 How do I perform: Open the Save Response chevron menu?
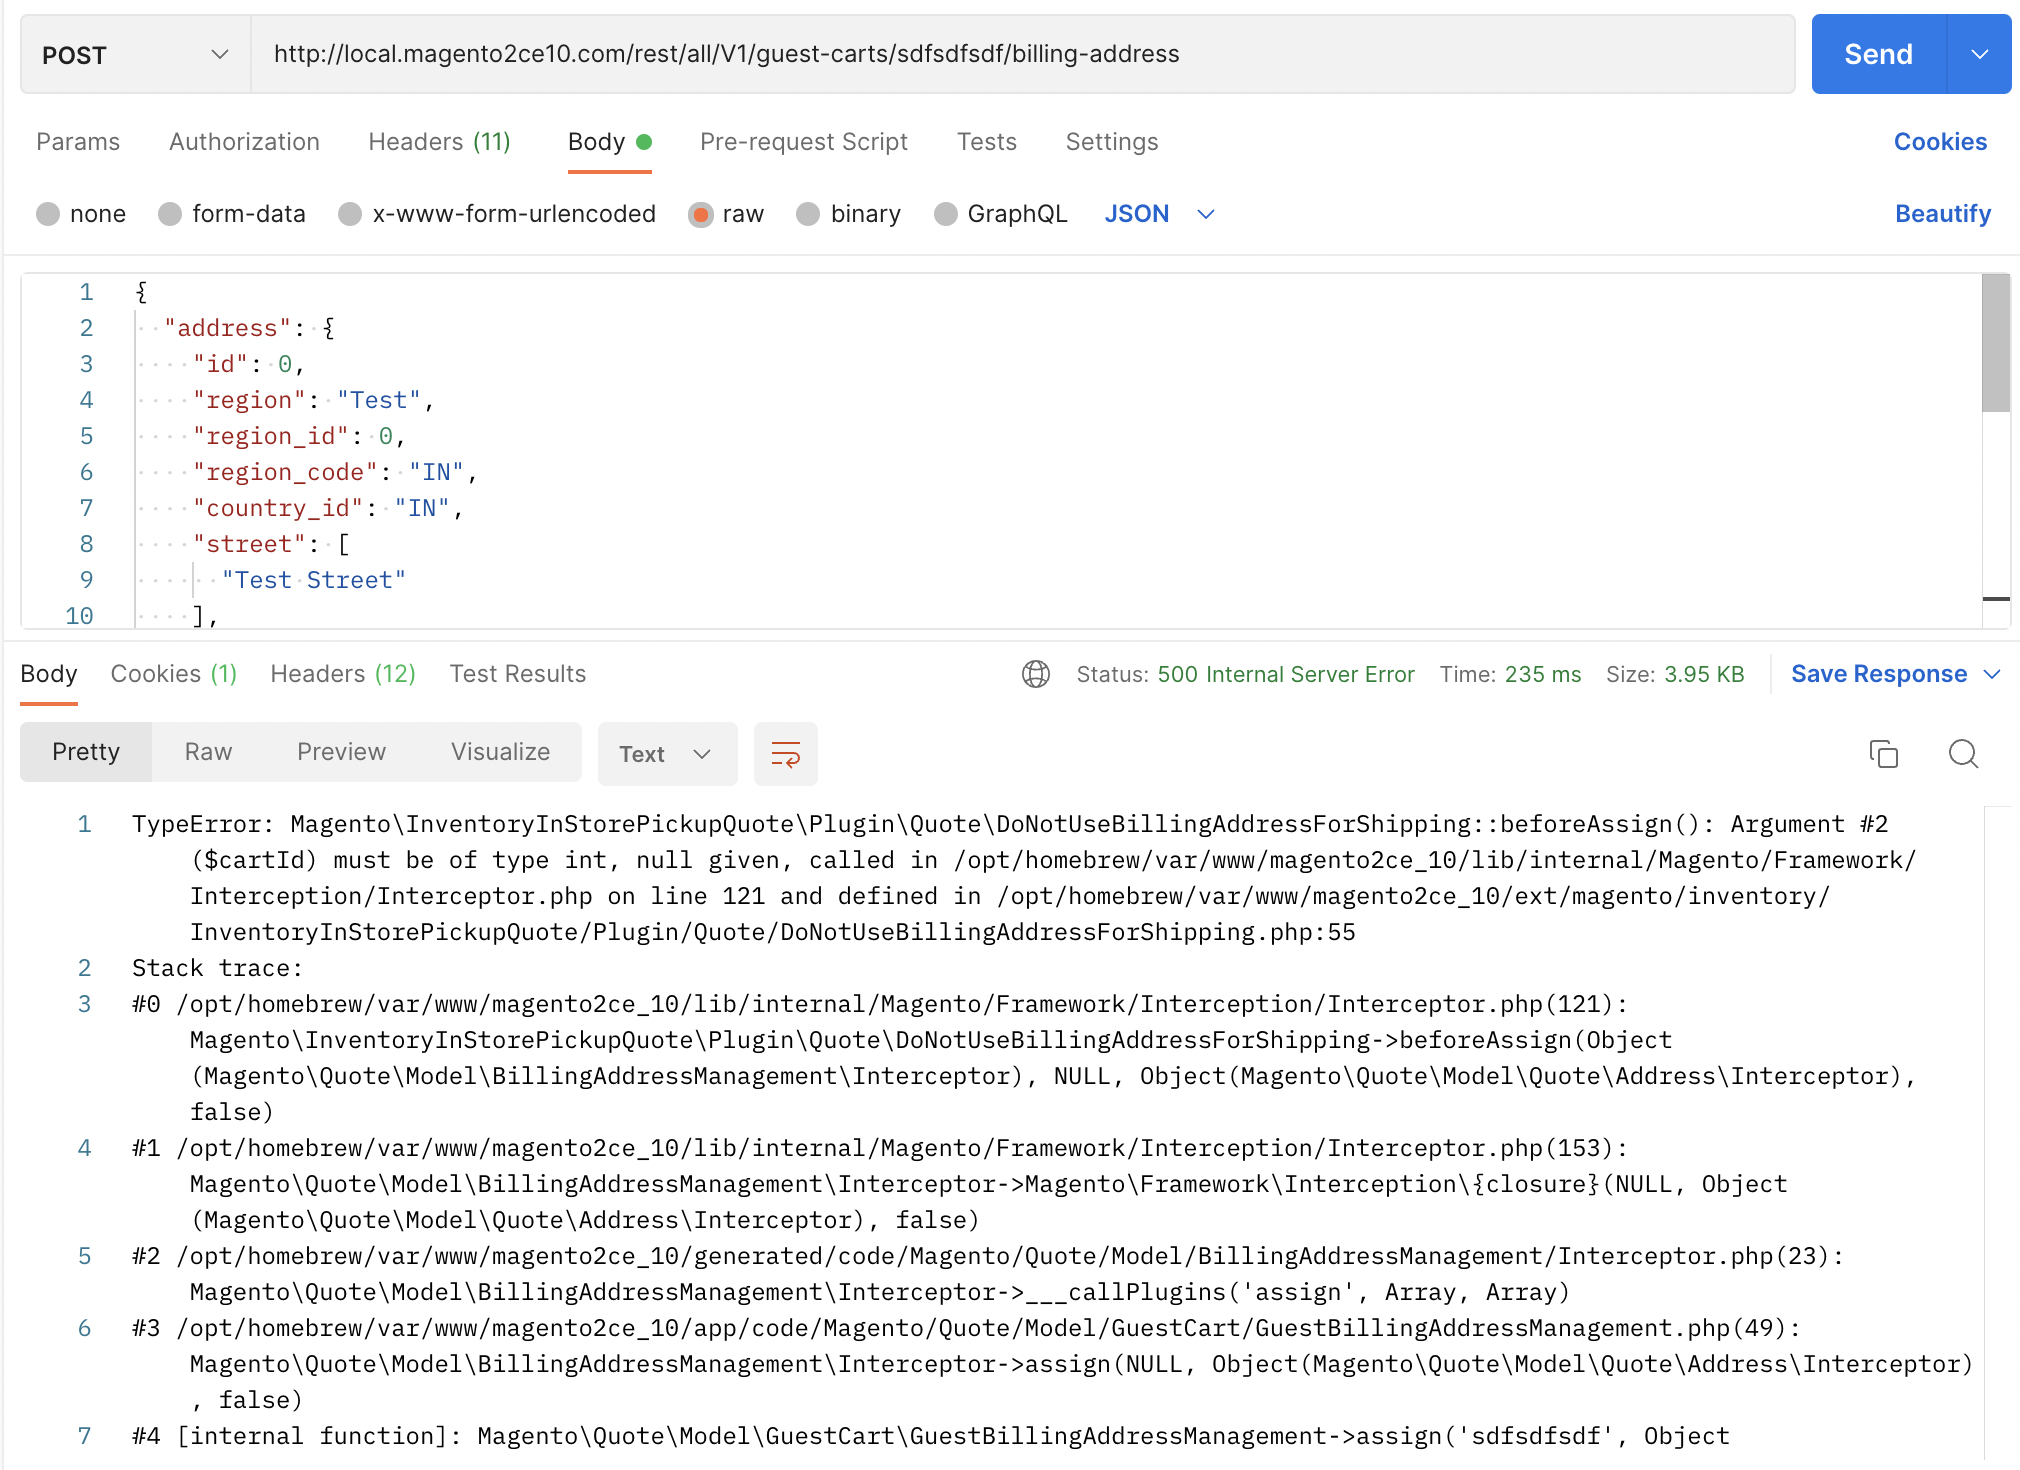(x=1992, y=674)
